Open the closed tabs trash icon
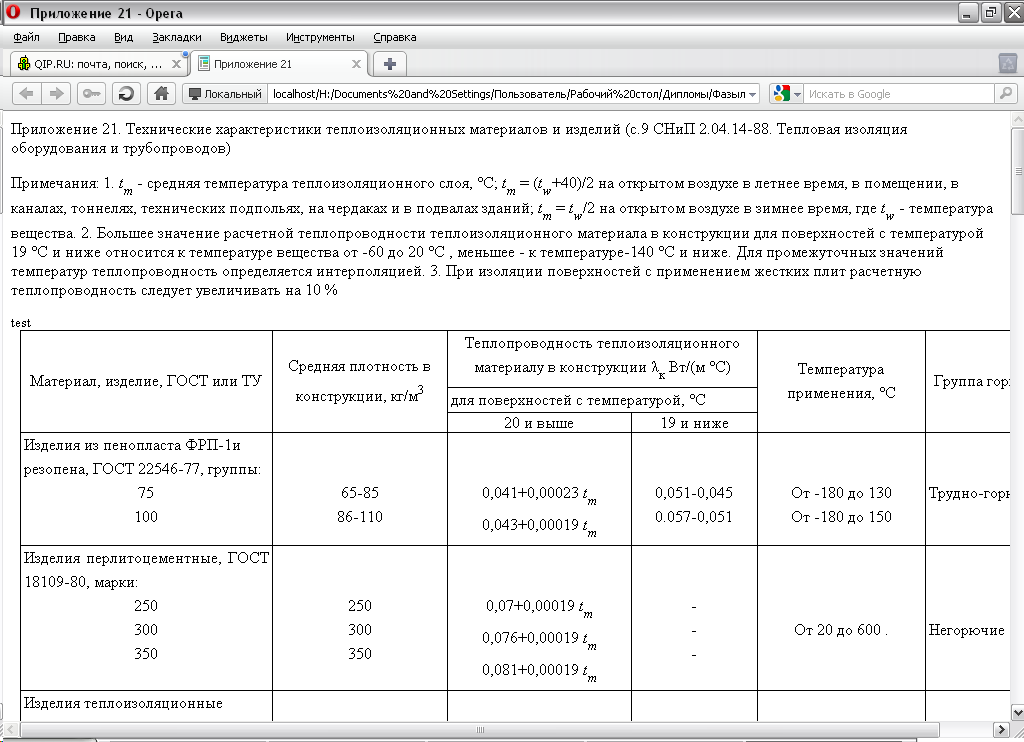The image size is (1024, 742). pos(1008,63)
